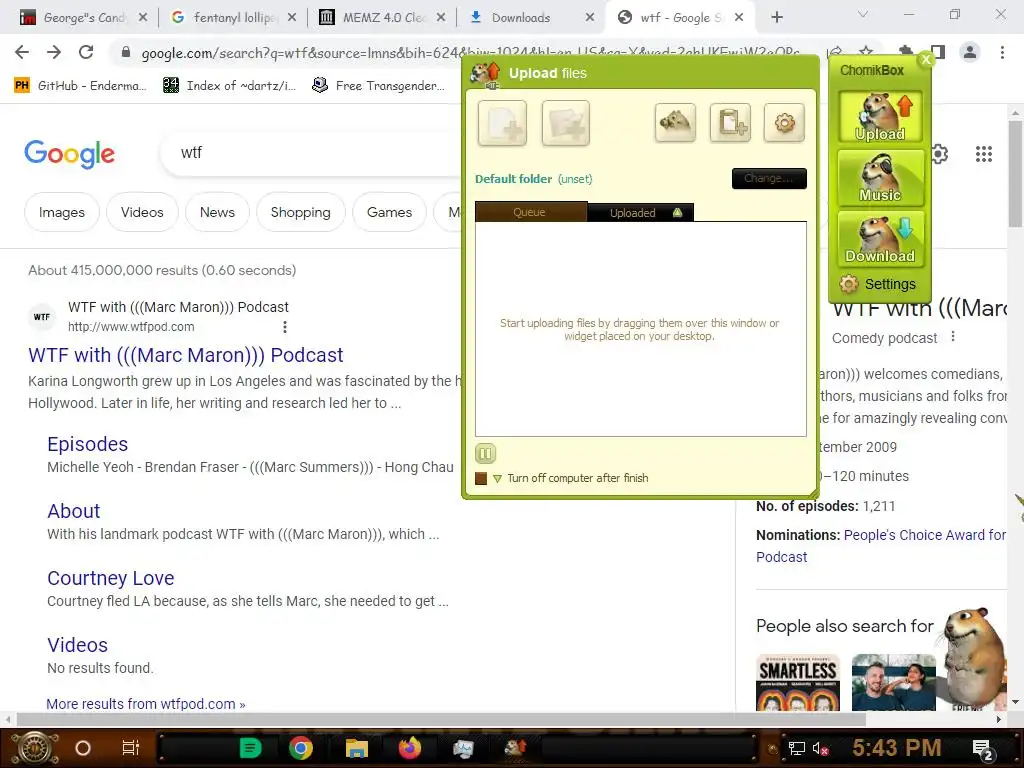
Task: Switch to the Uploaded tab
Action: [640, 212]
